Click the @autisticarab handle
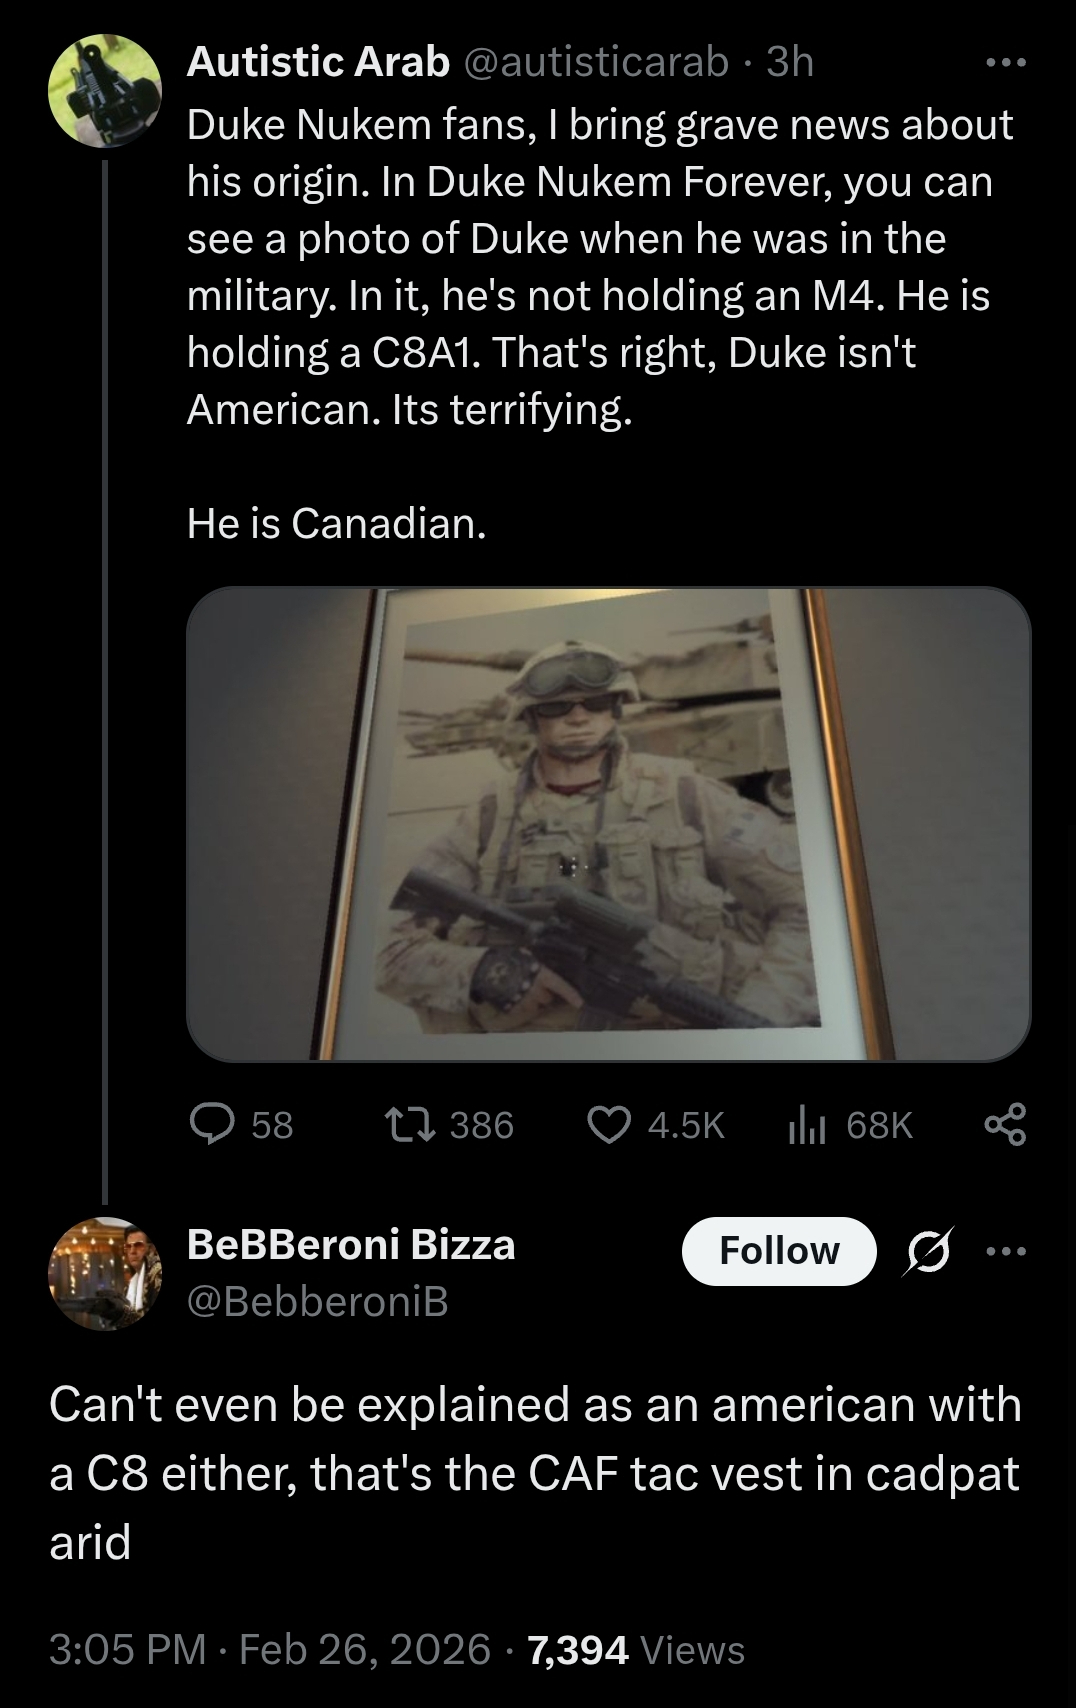The height and width of the screenshot is (1708, 1076). [x=595, y=62]
